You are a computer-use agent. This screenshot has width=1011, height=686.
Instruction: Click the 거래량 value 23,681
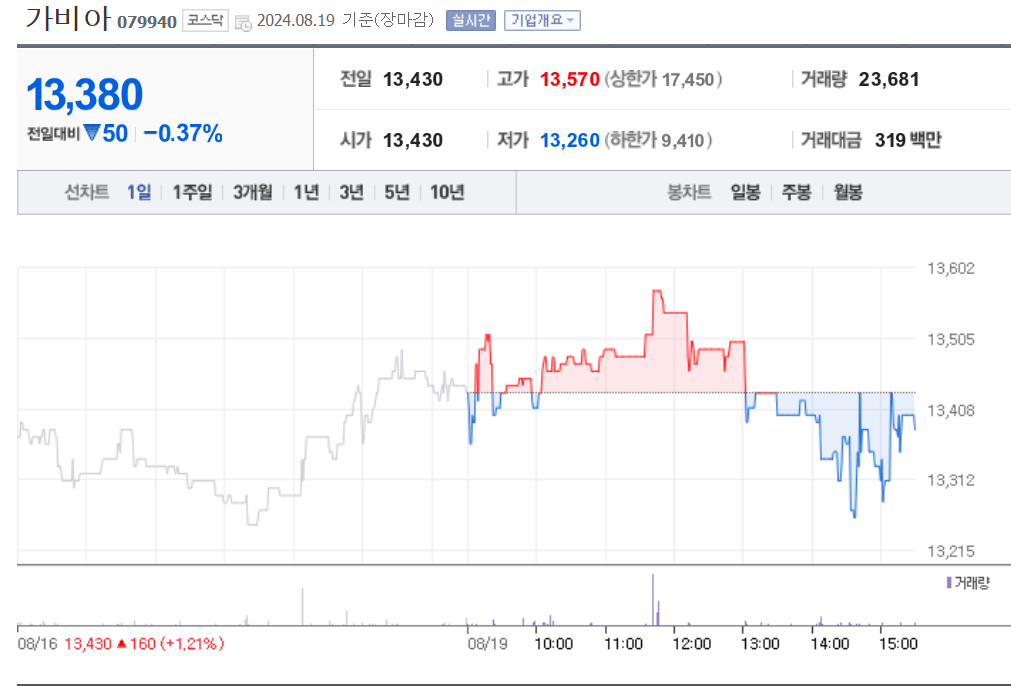pos(889,79)
